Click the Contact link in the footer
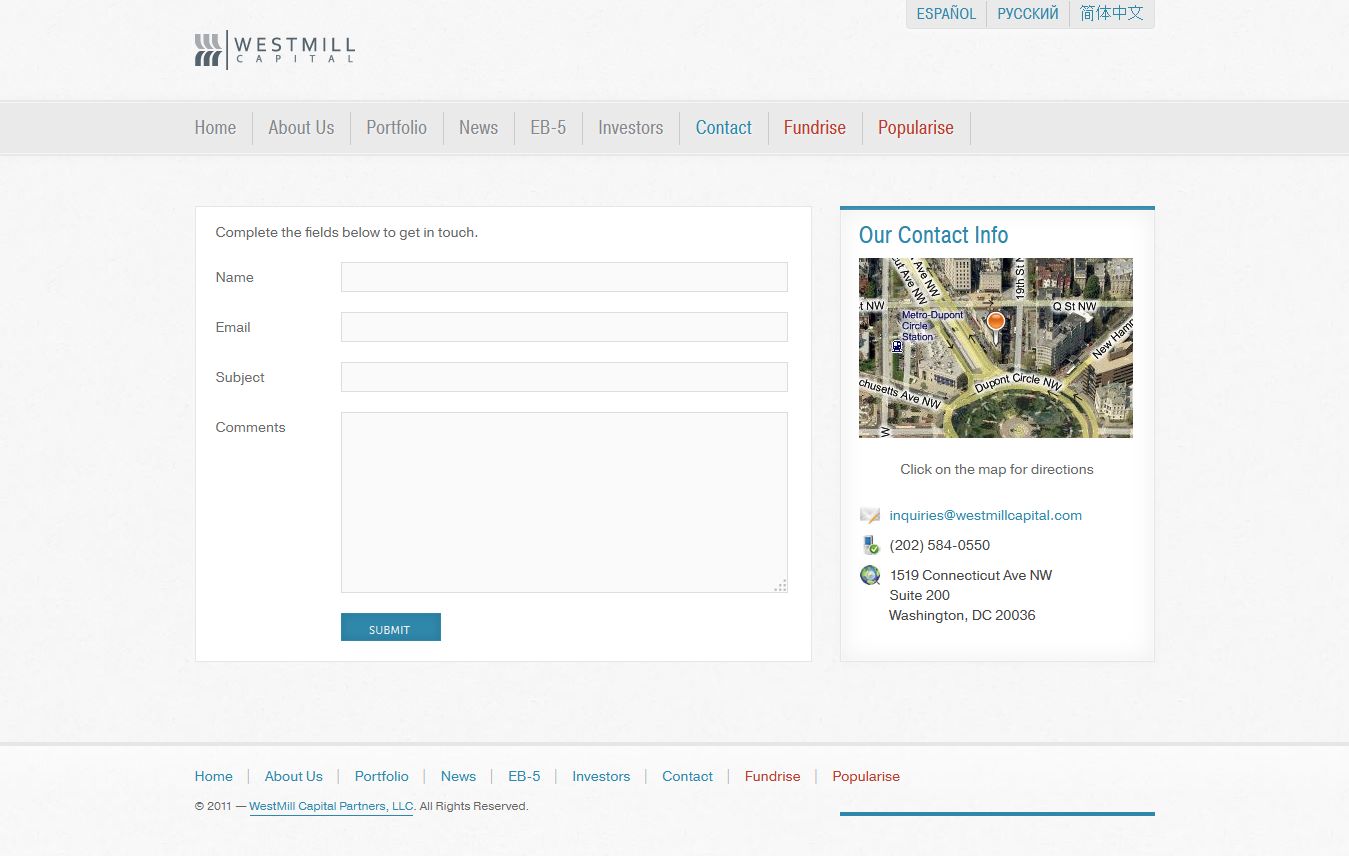 pos(688,777)
